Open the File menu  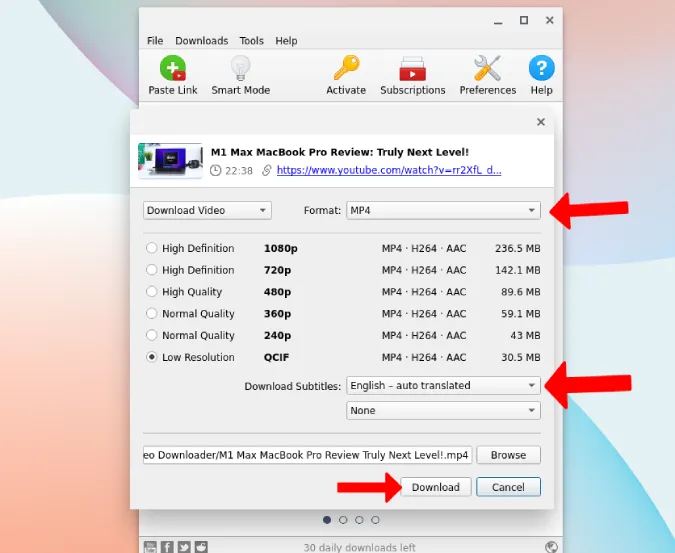click(155, 41)
